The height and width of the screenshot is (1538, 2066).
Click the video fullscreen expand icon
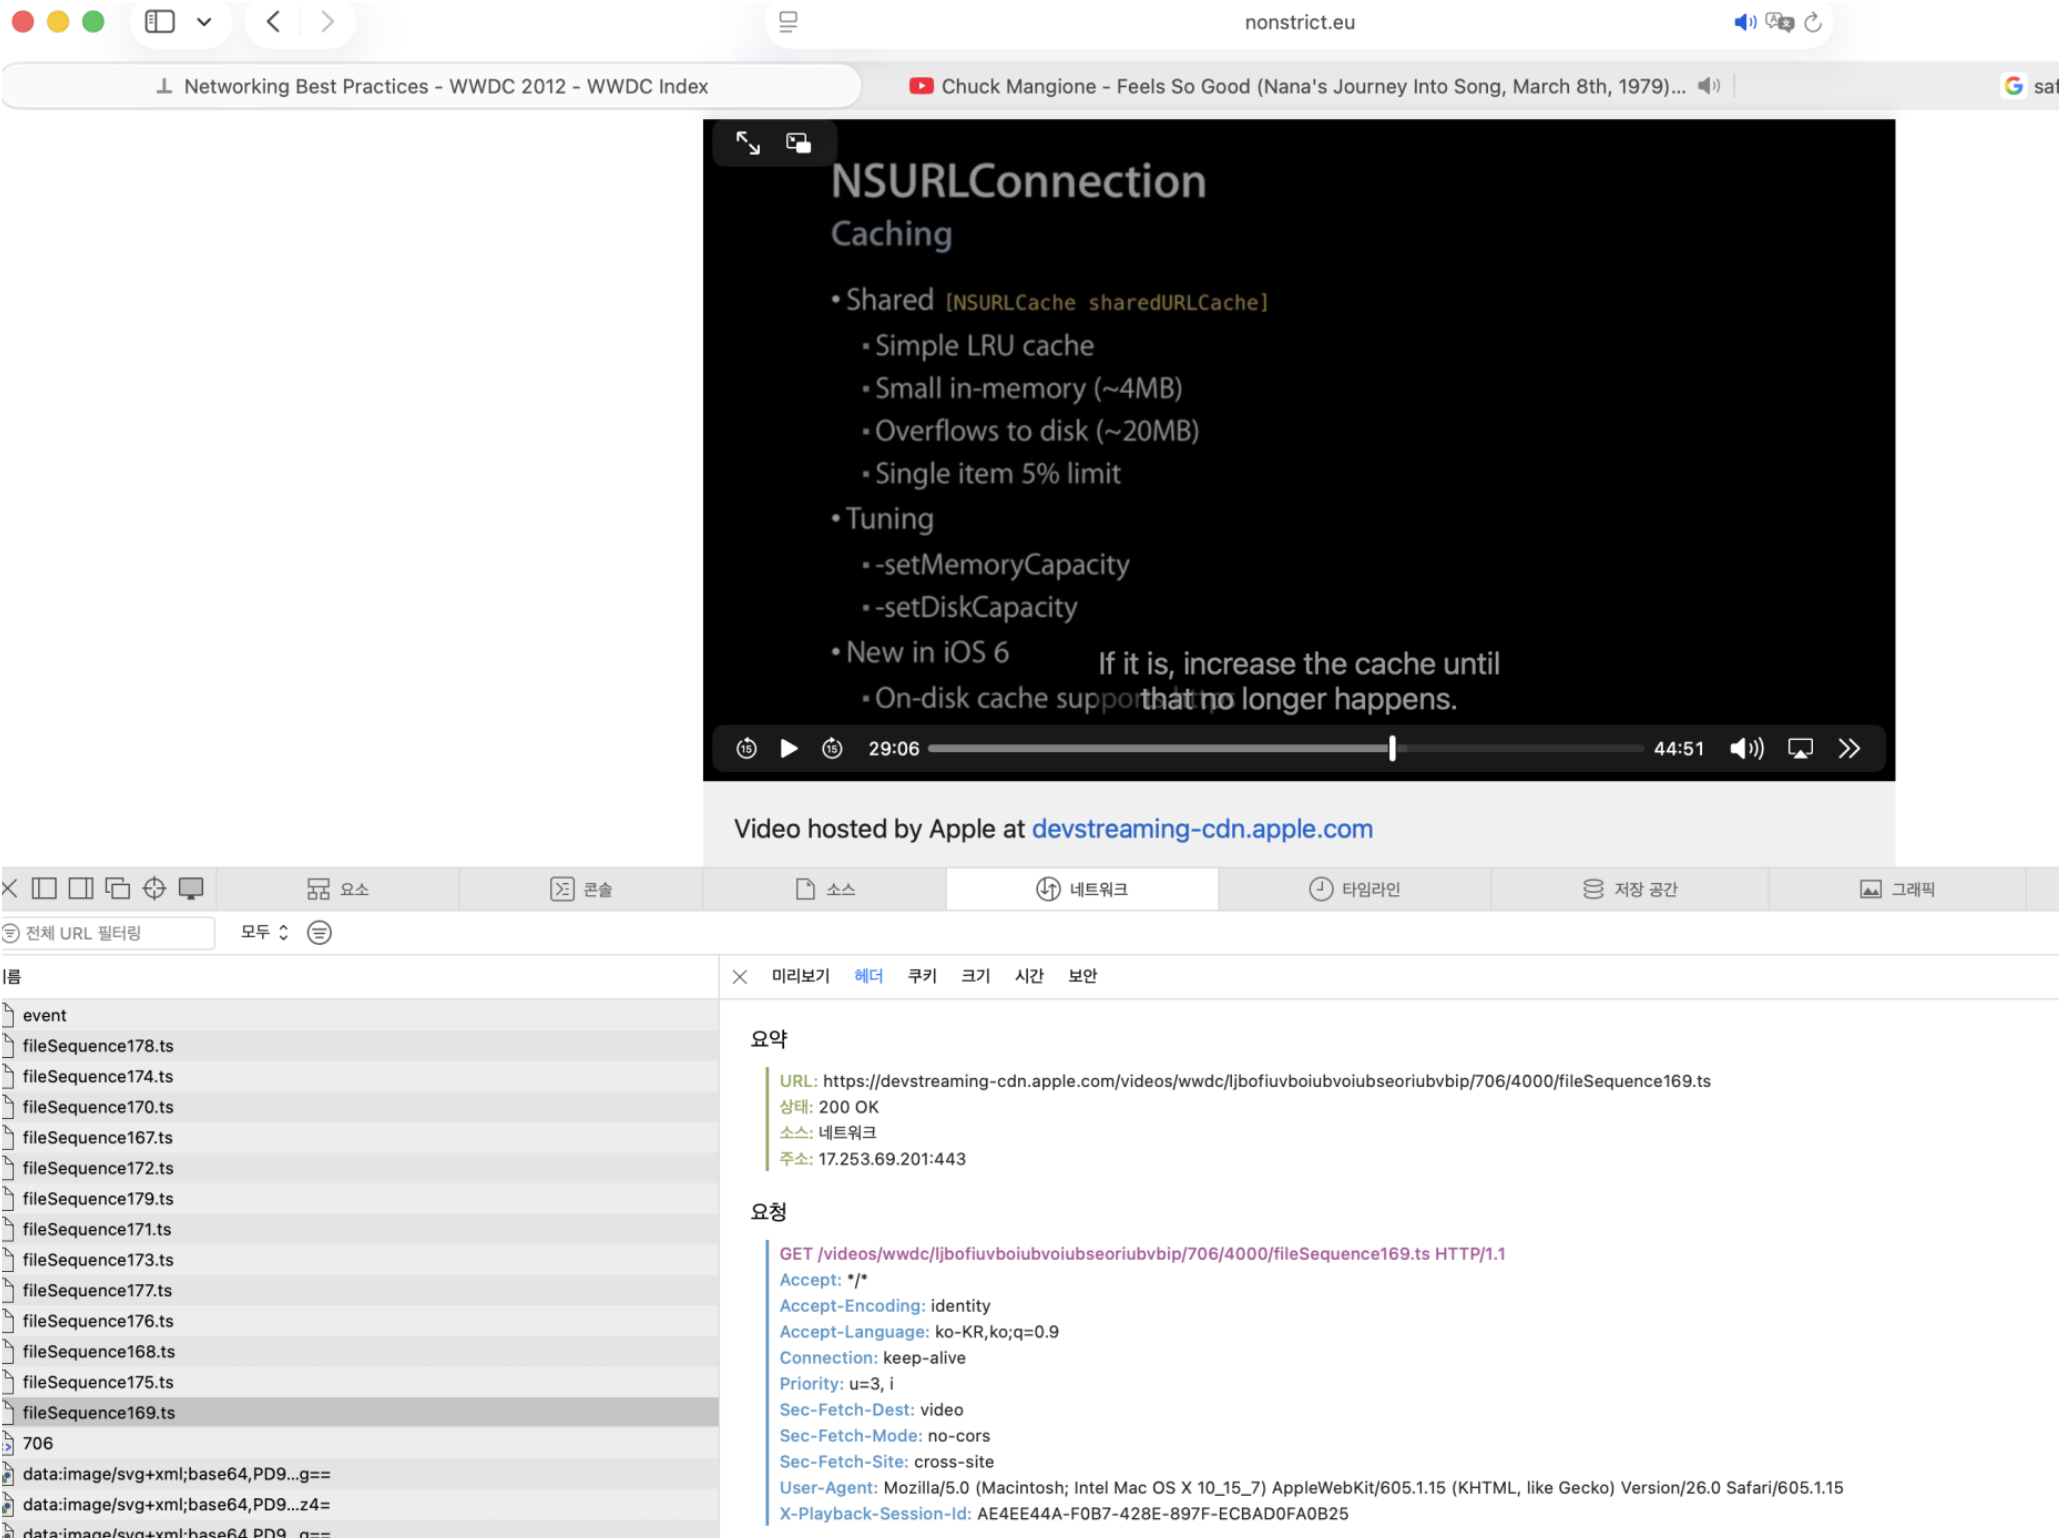click(x=747, y=143)
